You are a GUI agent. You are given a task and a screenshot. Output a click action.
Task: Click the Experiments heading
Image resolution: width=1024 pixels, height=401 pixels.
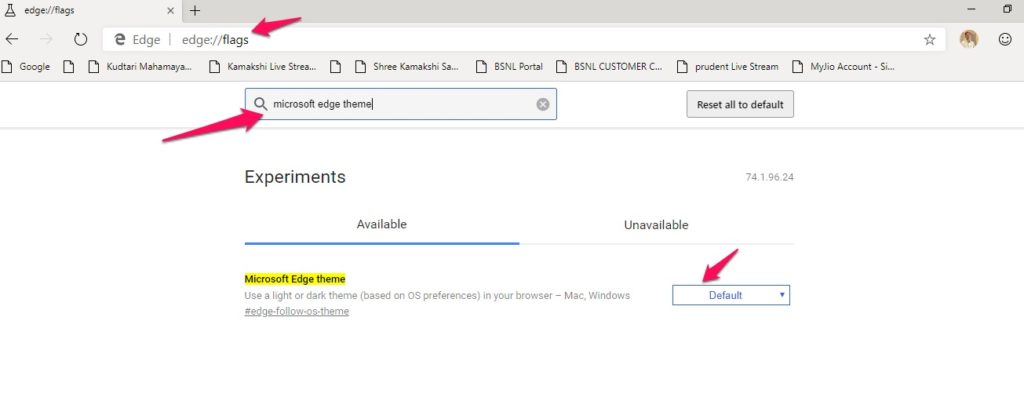[295, 177]
